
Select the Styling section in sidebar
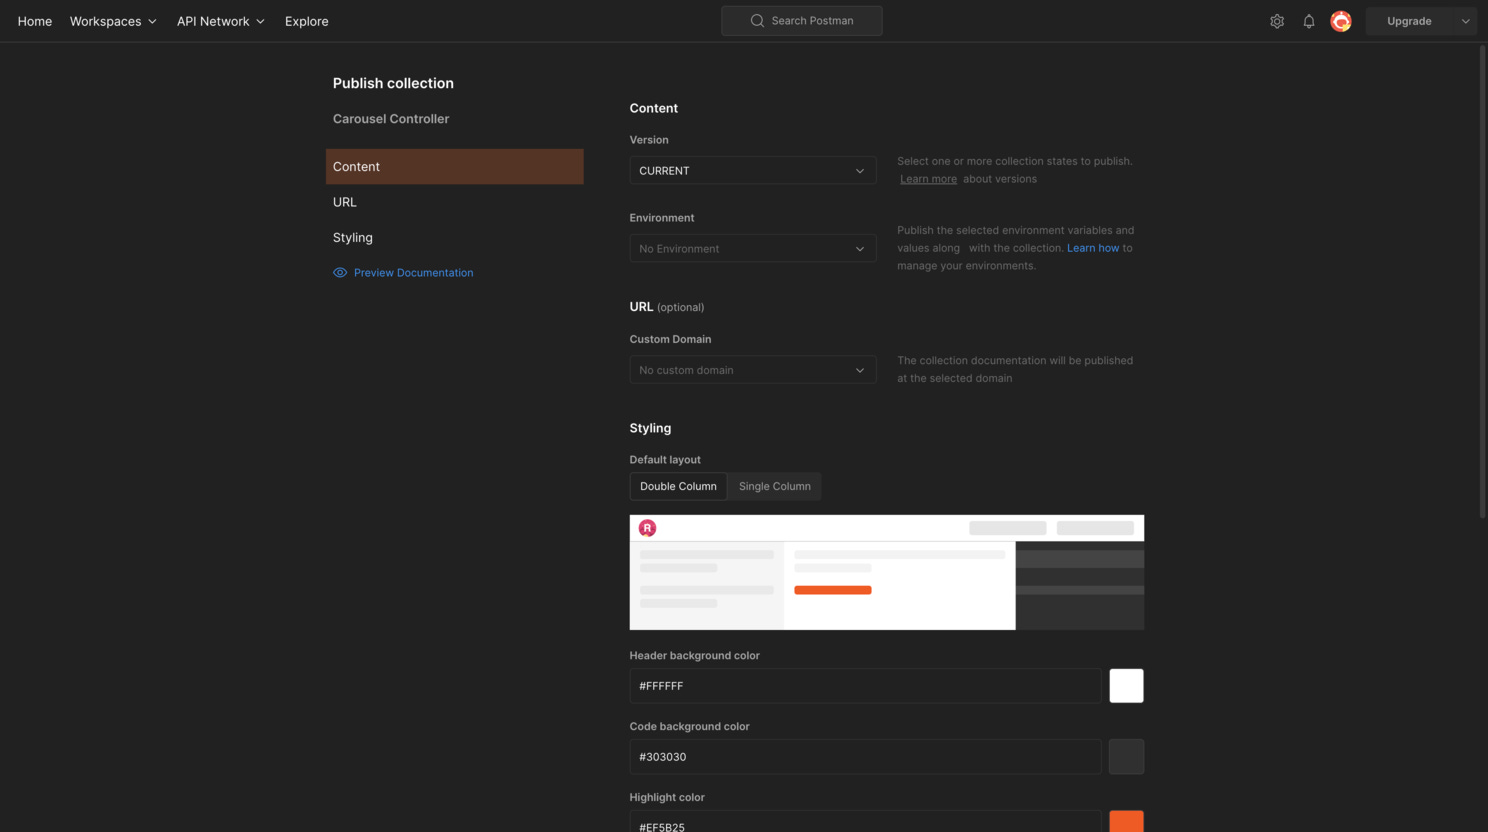(455, 238)
